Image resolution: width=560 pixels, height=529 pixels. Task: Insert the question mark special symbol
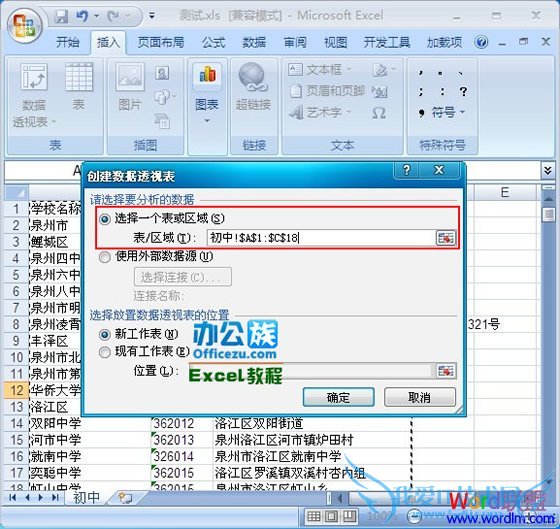464,92
